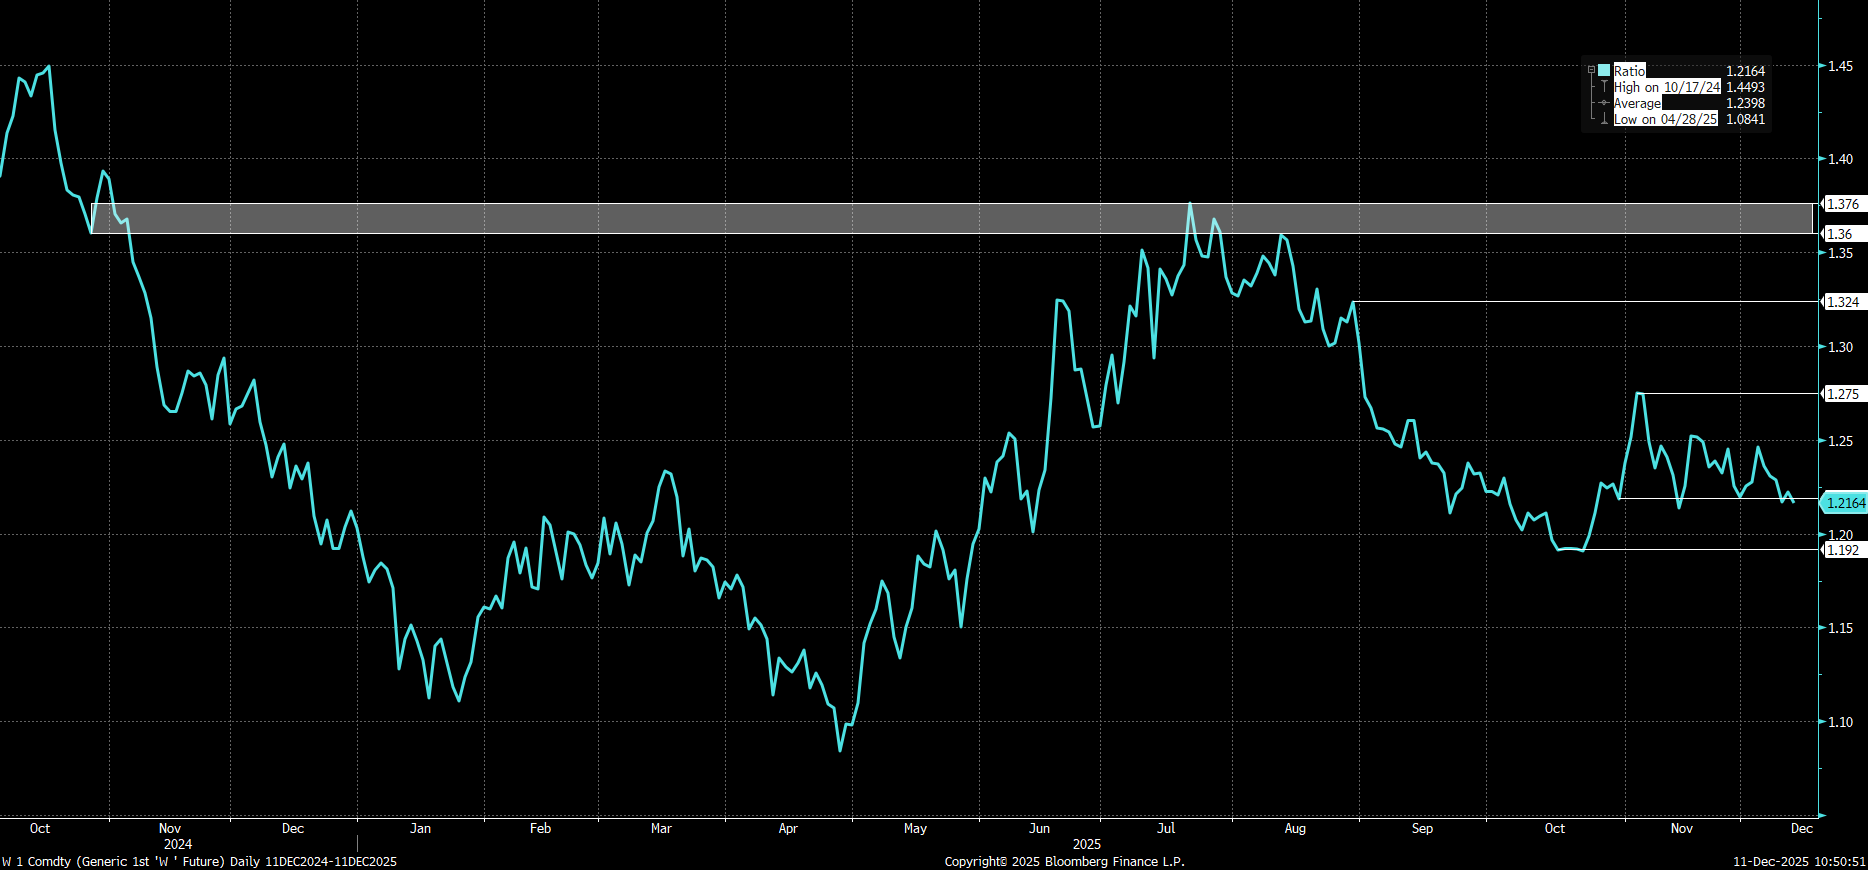Viewport: 1868px width, 870px height.
Task: Select the Ratio series label
Action: click(x=1629, y=71)
